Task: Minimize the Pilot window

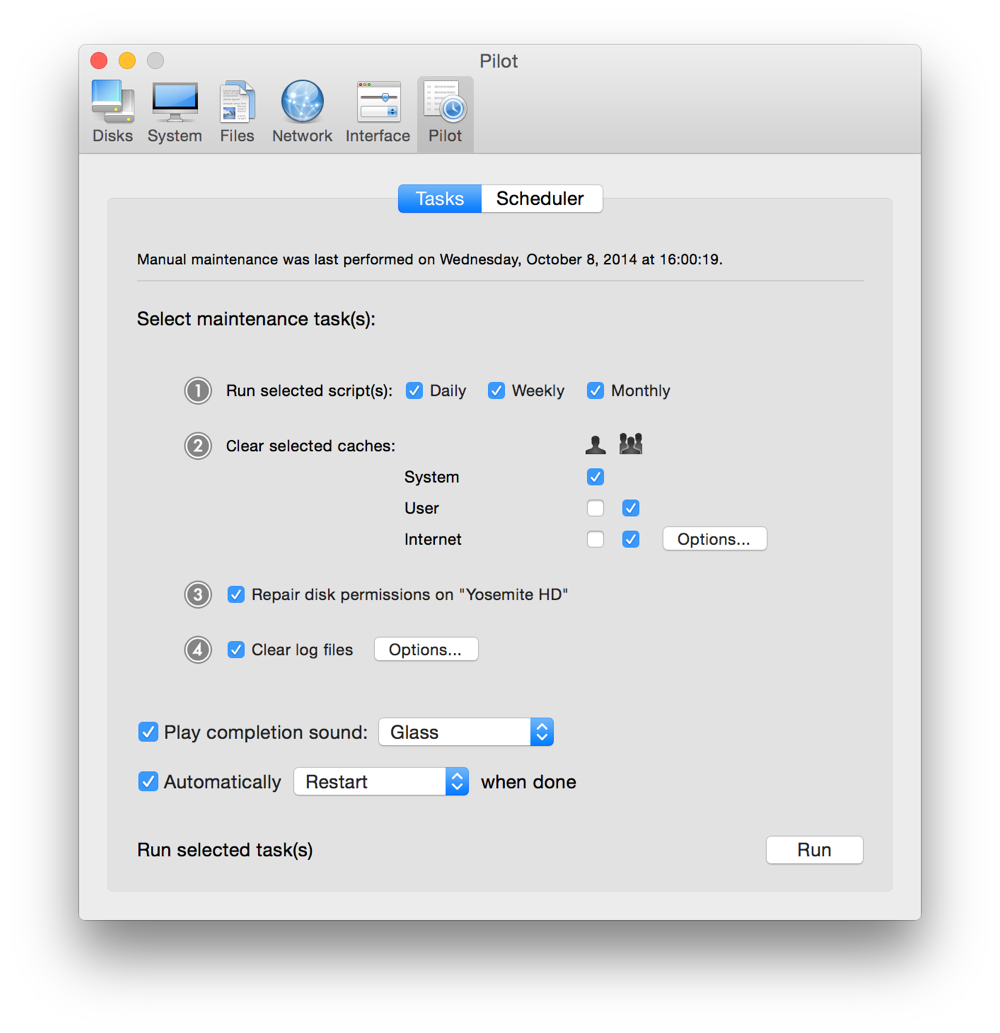Action: 127,61
